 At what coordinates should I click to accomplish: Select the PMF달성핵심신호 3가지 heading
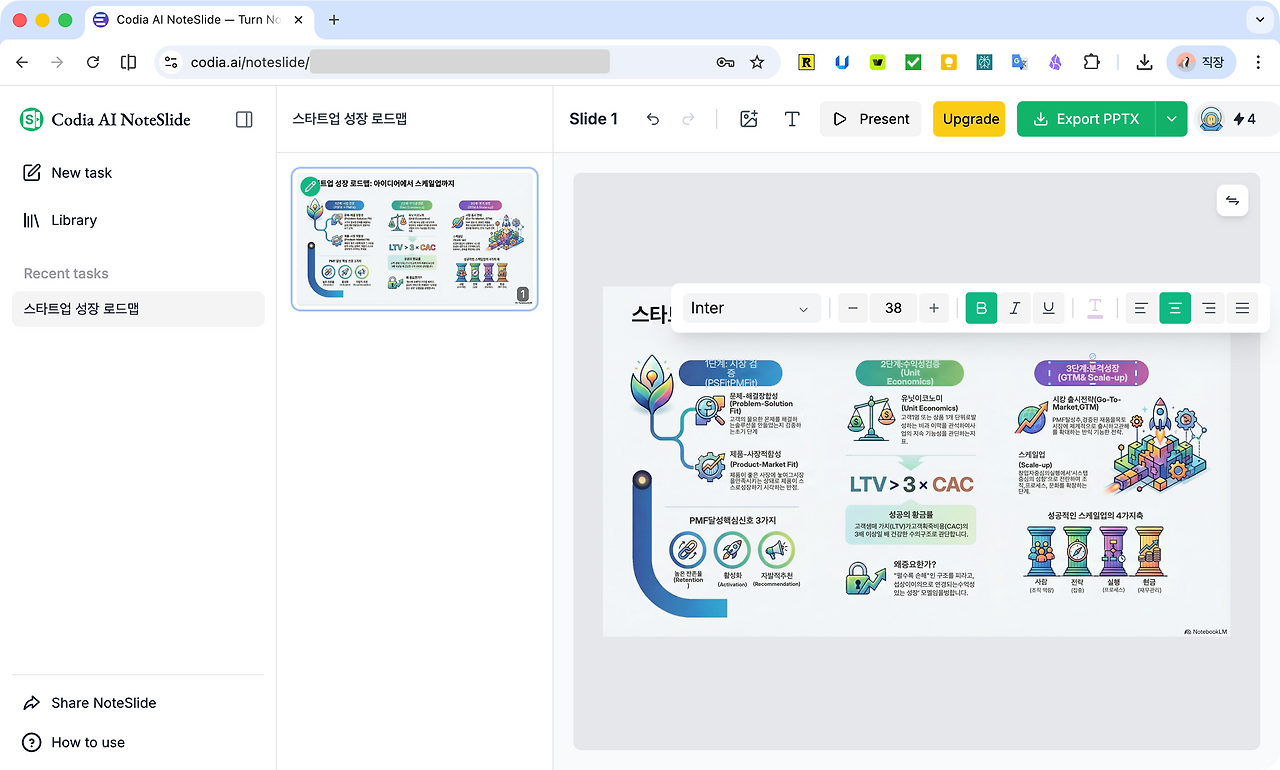732,520
